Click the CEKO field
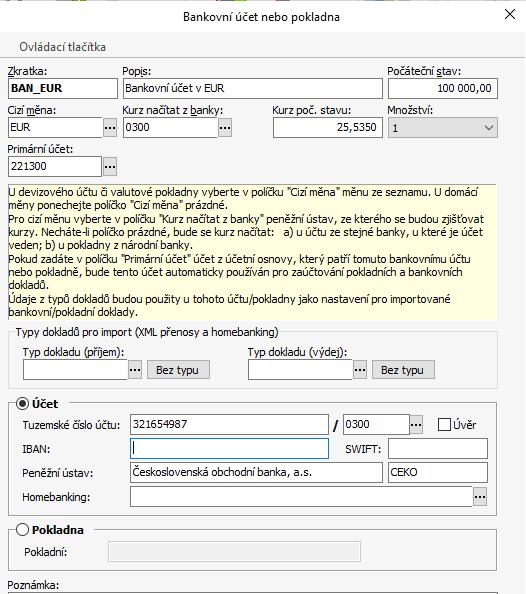The width and height of the screenshot is (526, 594). click(438, 472)
